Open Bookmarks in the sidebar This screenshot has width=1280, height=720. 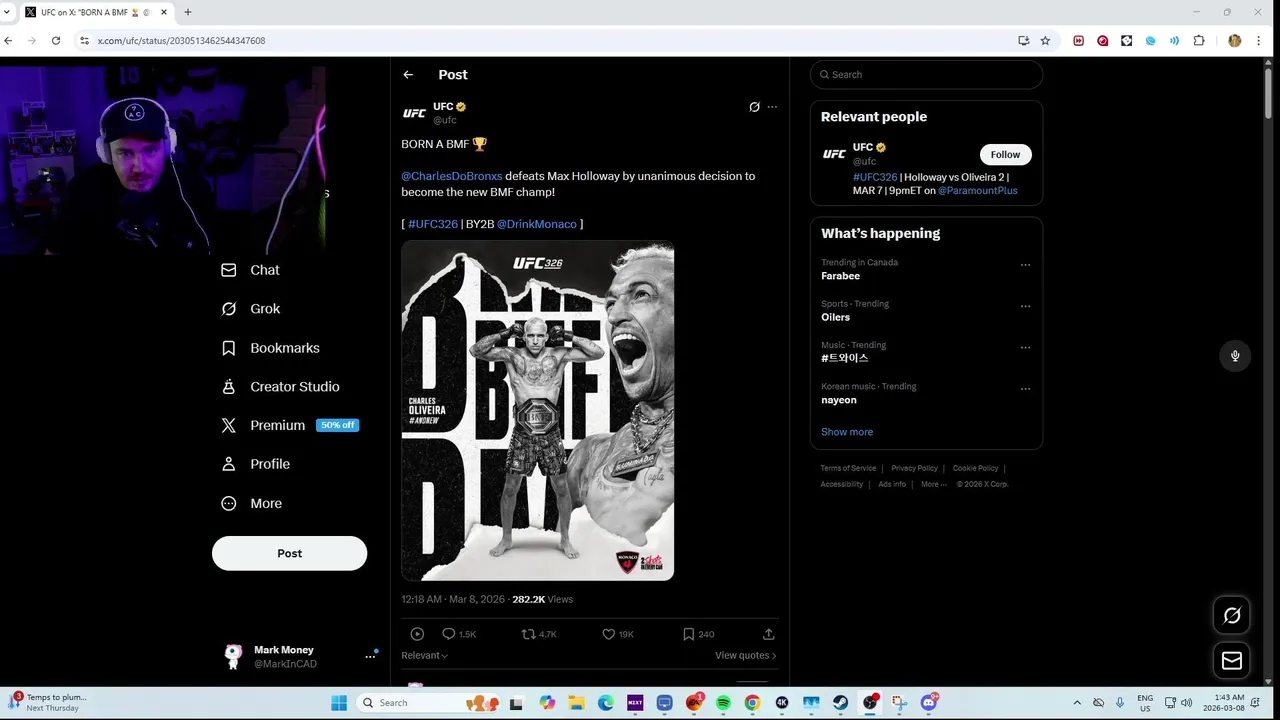point(270,348)
